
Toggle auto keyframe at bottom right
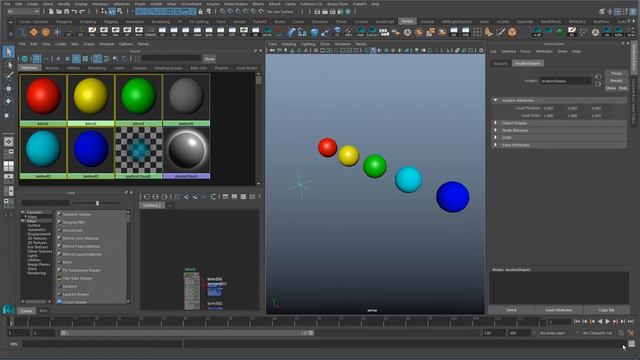click(621, 333)
